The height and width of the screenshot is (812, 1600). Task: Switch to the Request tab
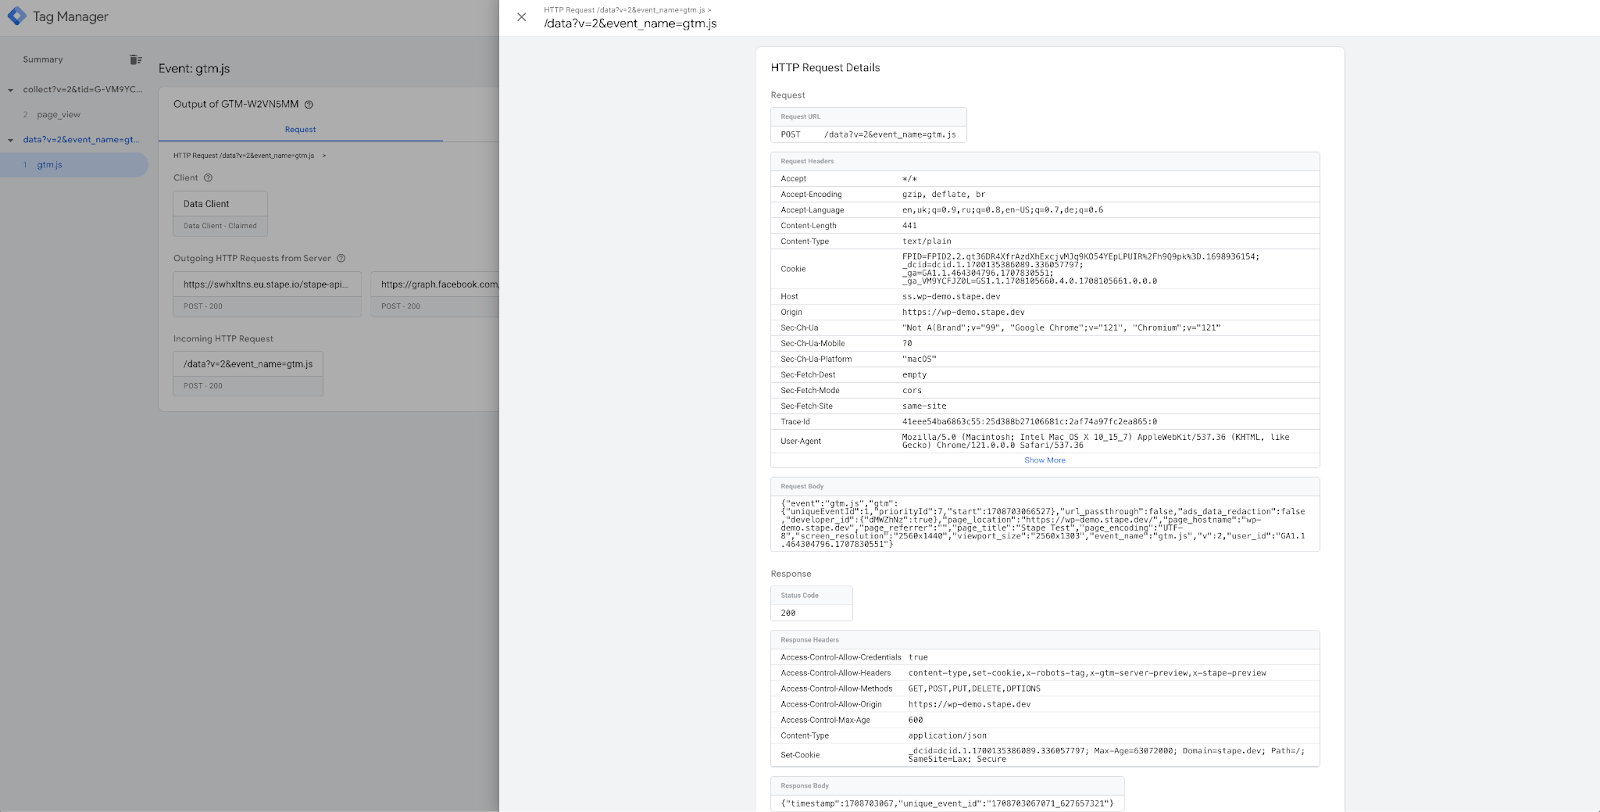[300, 130]
